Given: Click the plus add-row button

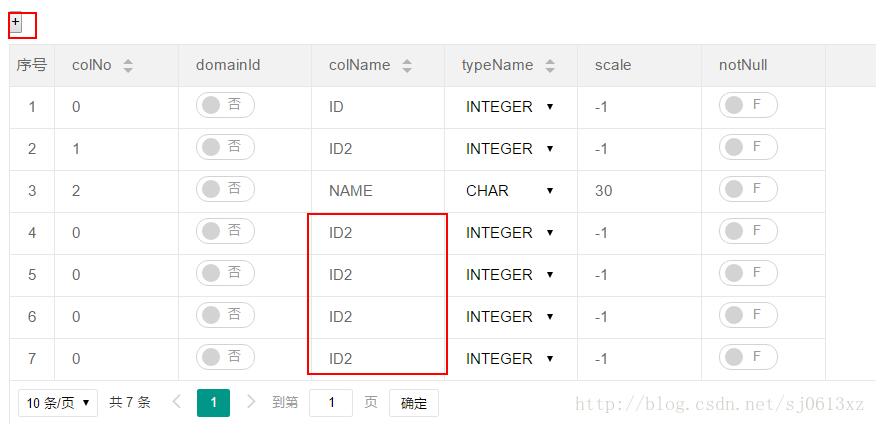Looking at the screenshot, I should [x=16, y=23].
